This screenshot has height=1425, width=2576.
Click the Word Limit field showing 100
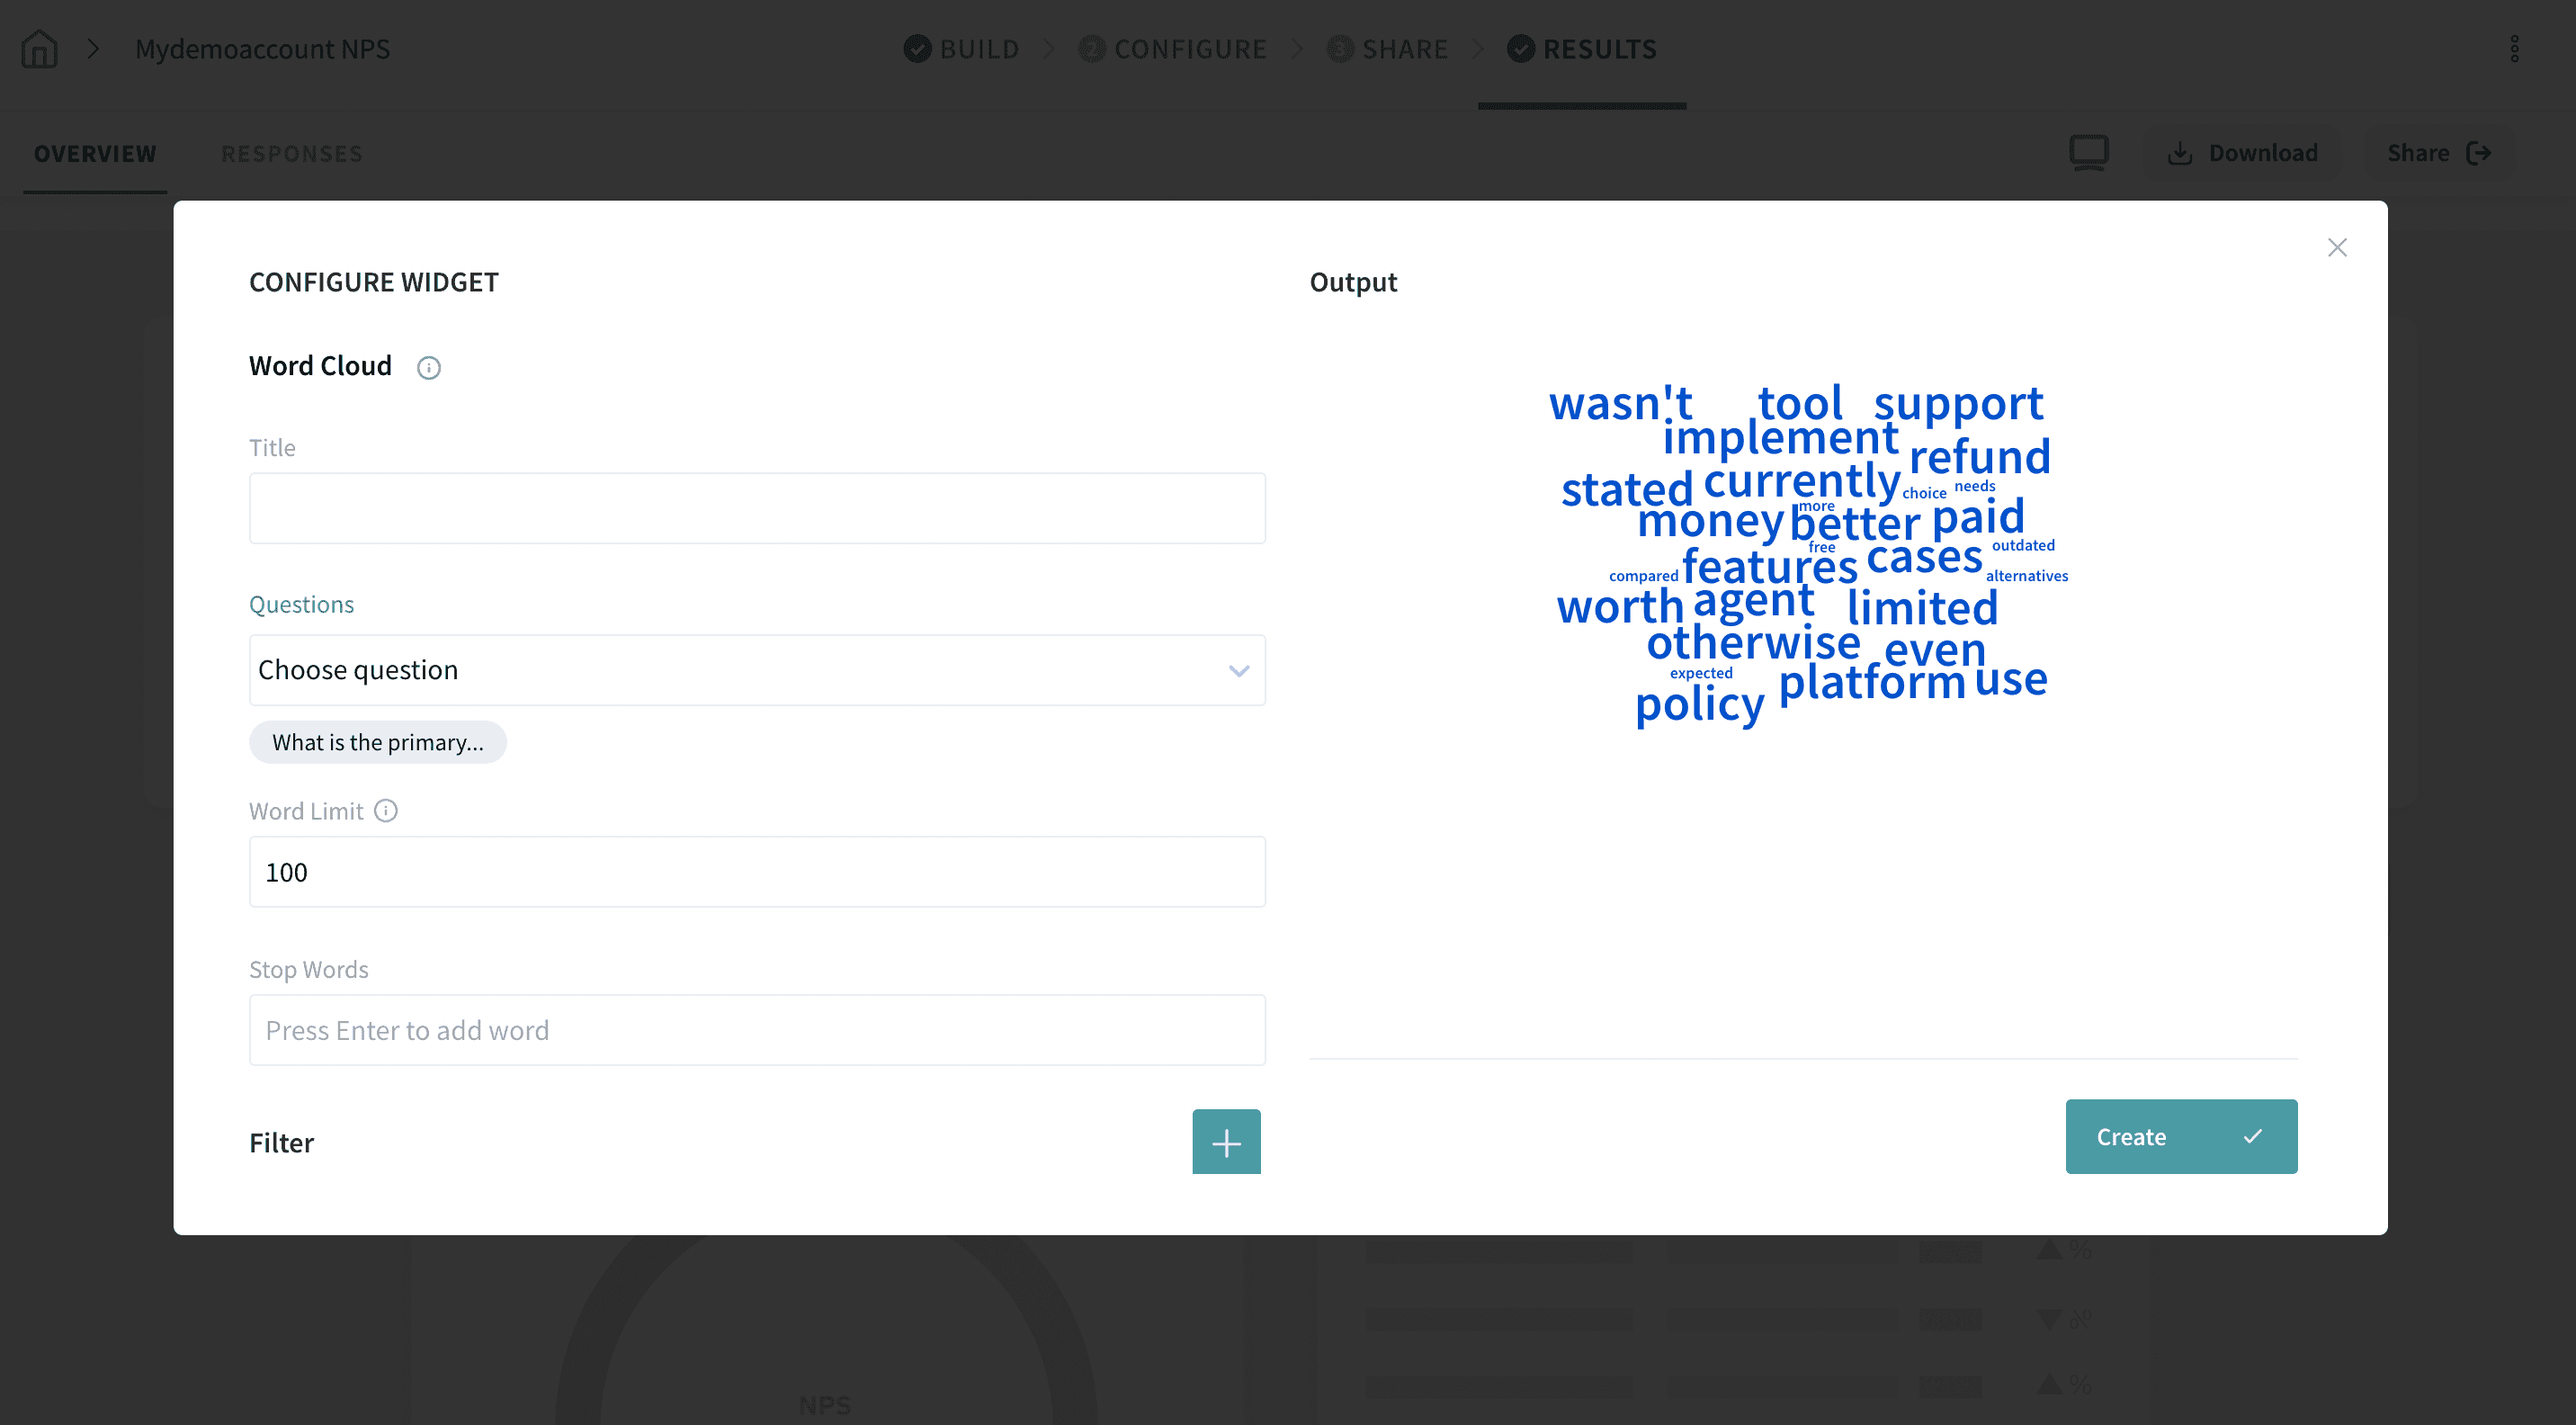coord(757,872)
